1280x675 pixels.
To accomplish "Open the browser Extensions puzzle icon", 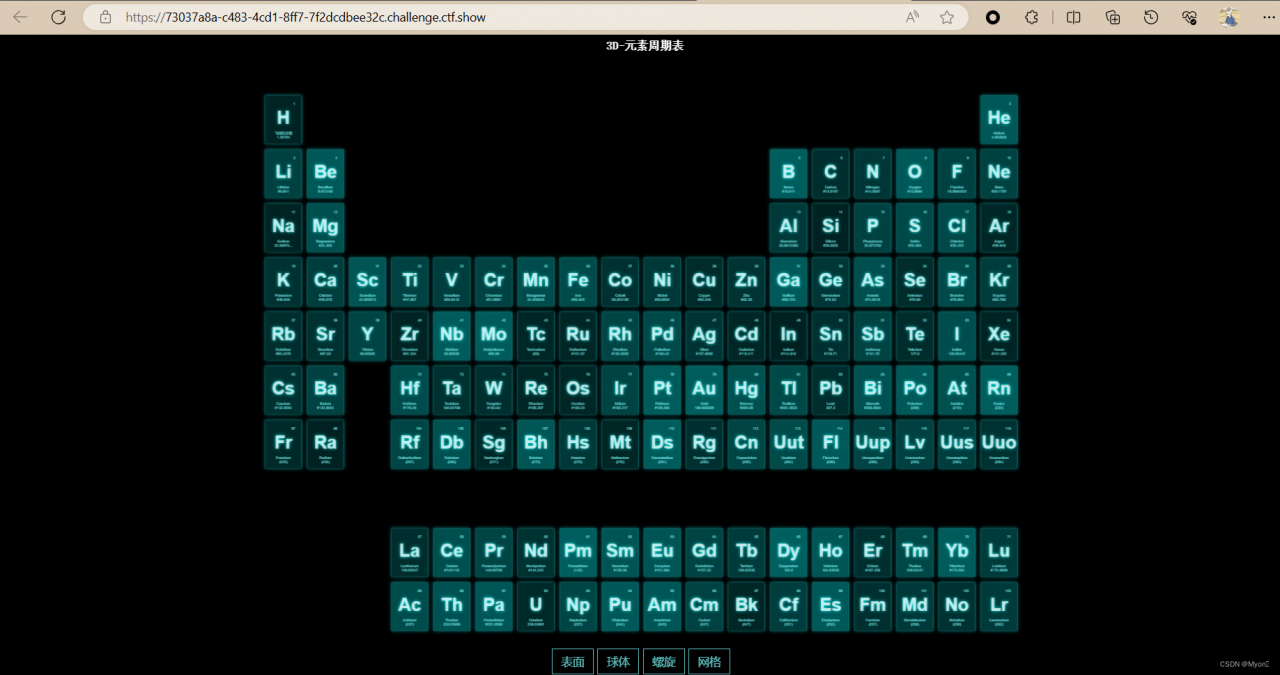I will point(1032,17).
